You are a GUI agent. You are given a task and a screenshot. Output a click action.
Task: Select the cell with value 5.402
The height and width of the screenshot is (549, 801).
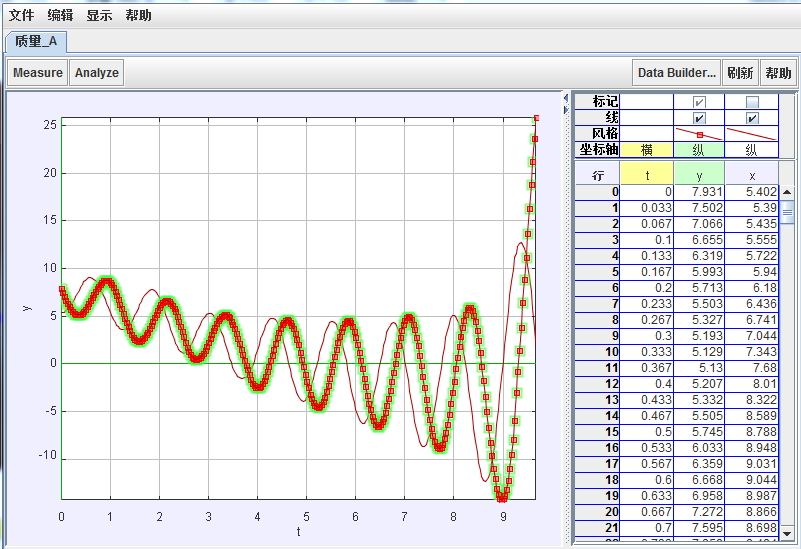point(752,192)
